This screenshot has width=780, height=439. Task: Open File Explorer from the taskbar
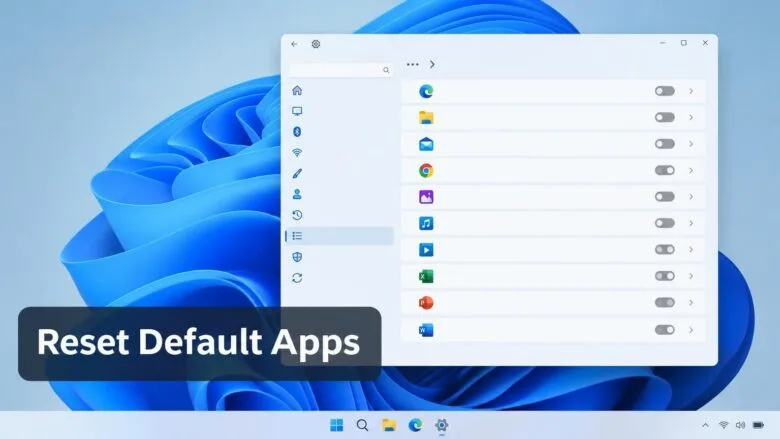pyautogui.click(x=389, y=425)
